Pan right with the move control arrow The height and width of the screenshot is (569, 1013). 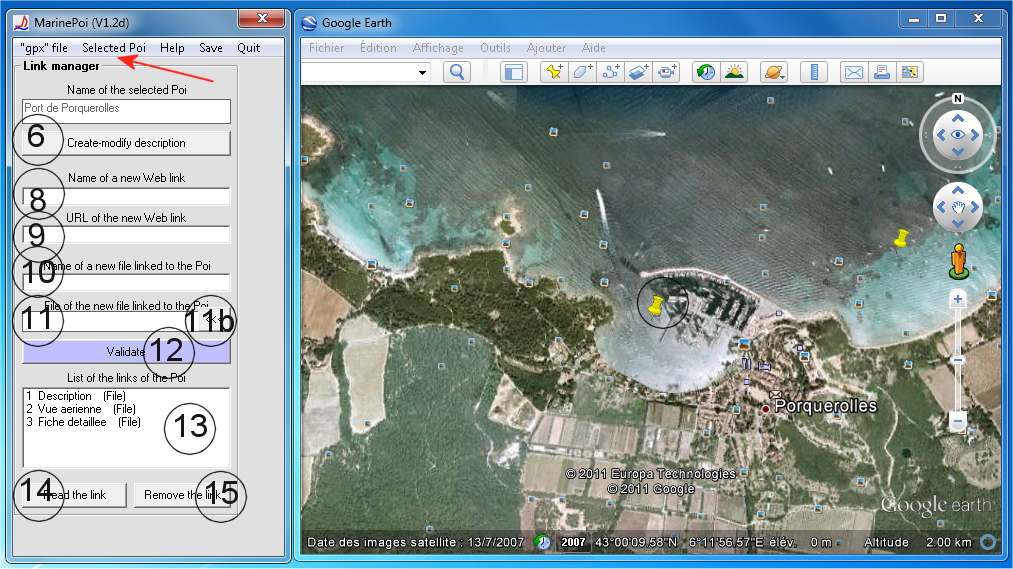point(974,207)
